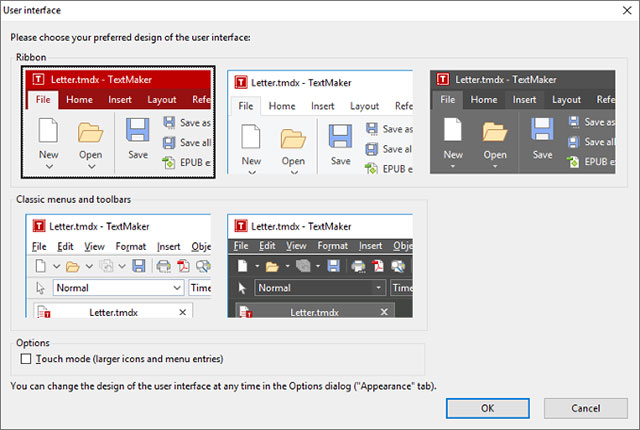Open Normal style dropdown in dark classic preview

(x=320, y=288)
